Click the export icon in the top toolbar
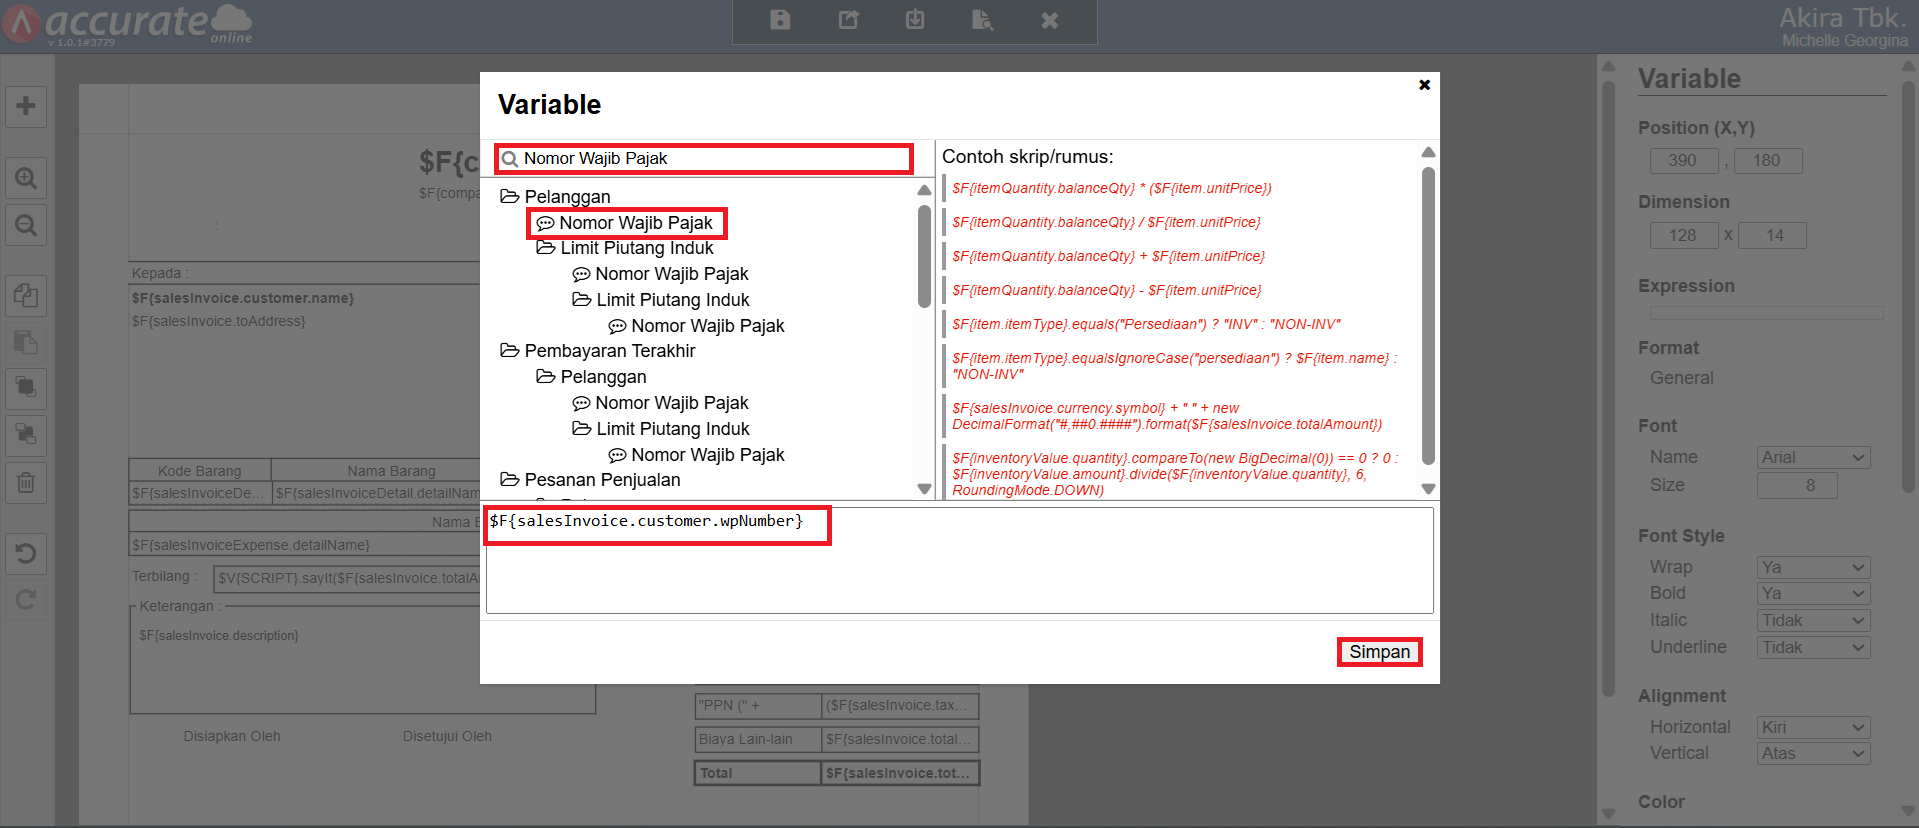Screen dimensions: 1919x828 (848, 20)
